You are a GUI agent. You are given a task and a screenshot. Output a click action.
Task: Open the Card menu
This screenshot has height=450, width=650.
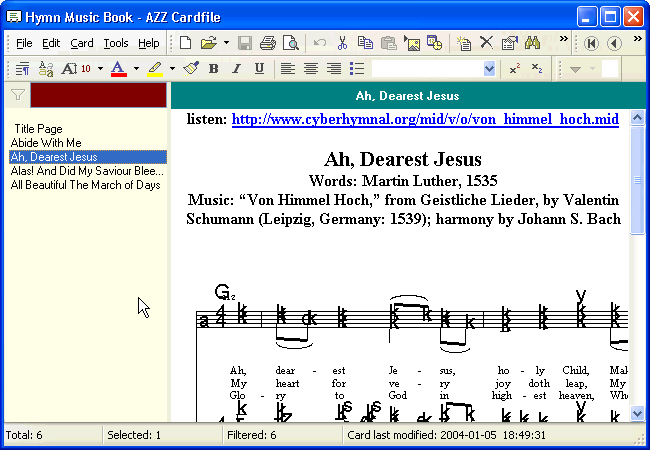click(x=82, y=43)
